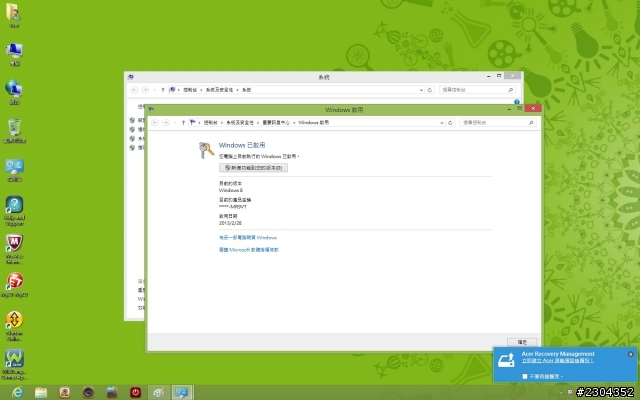Select 控制台 breadcrumb in System window
Viewport: 640px width, 400px height.
pyautogui.click(x=190, y=90)
